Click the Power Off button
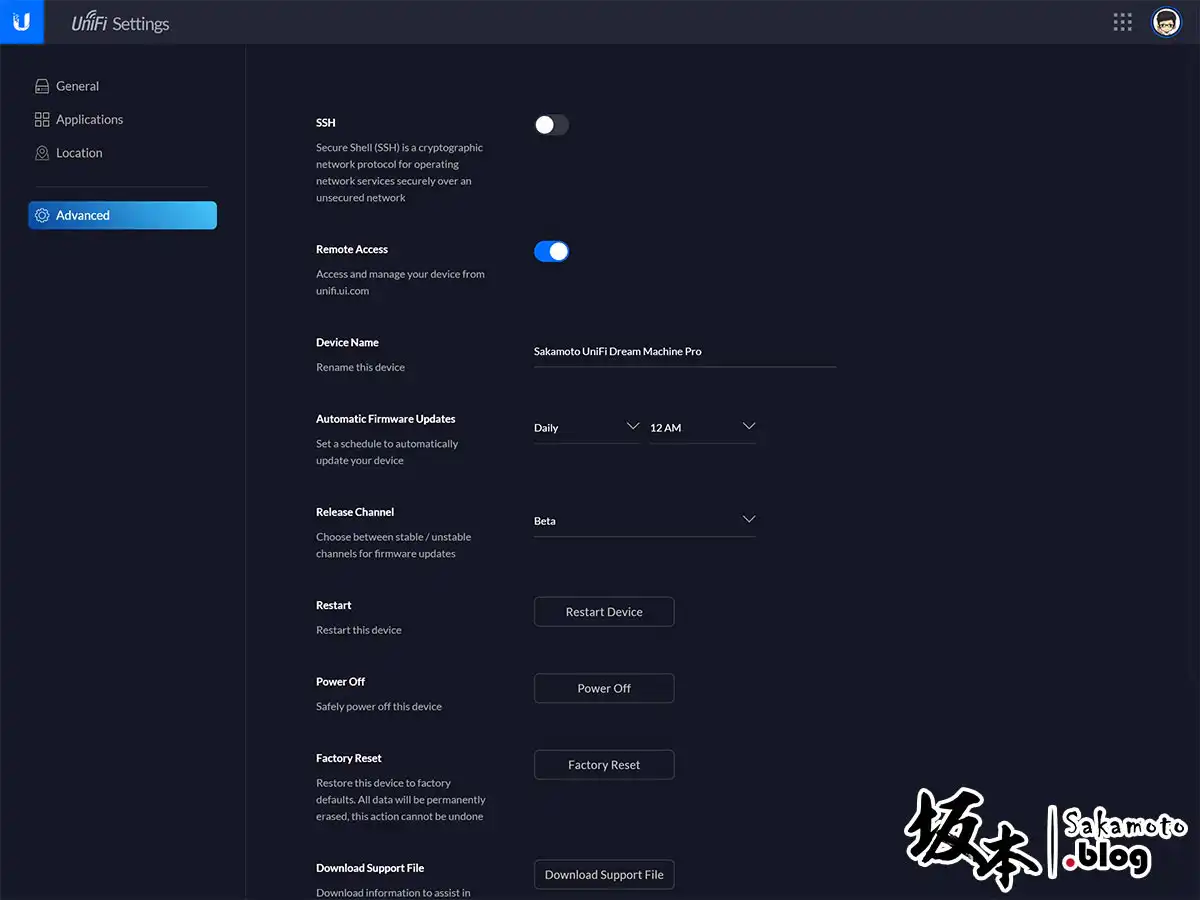1200x900 pixels. pos(604,688)
